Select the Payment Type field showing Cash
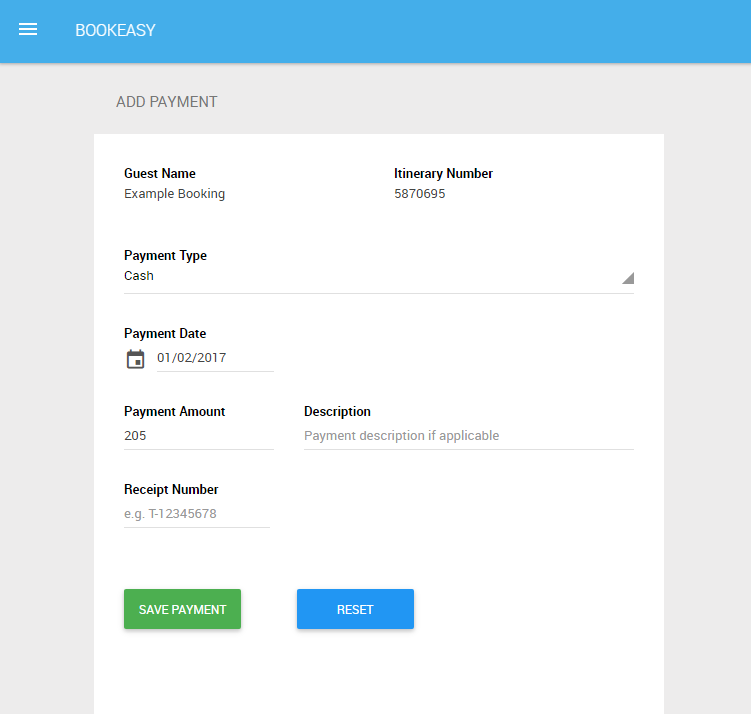The height and width of the screenshot is (714, 751). point(379,277)
